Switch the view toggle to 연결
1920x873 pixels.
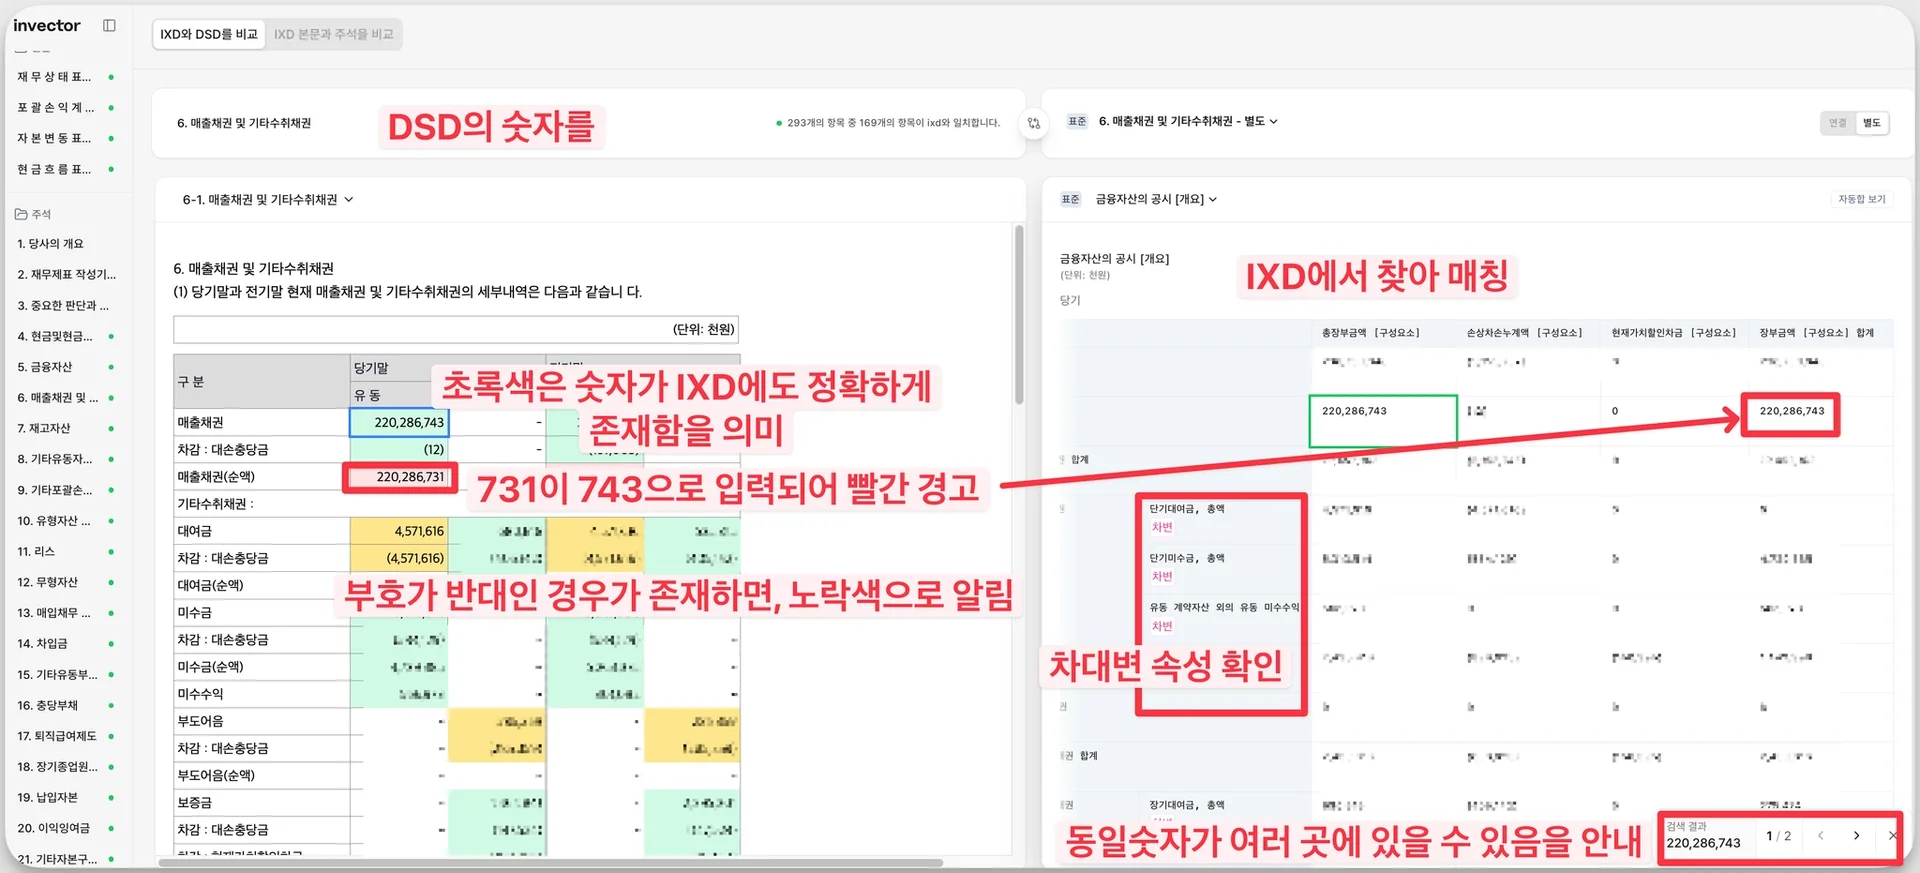pos(1837,123)
